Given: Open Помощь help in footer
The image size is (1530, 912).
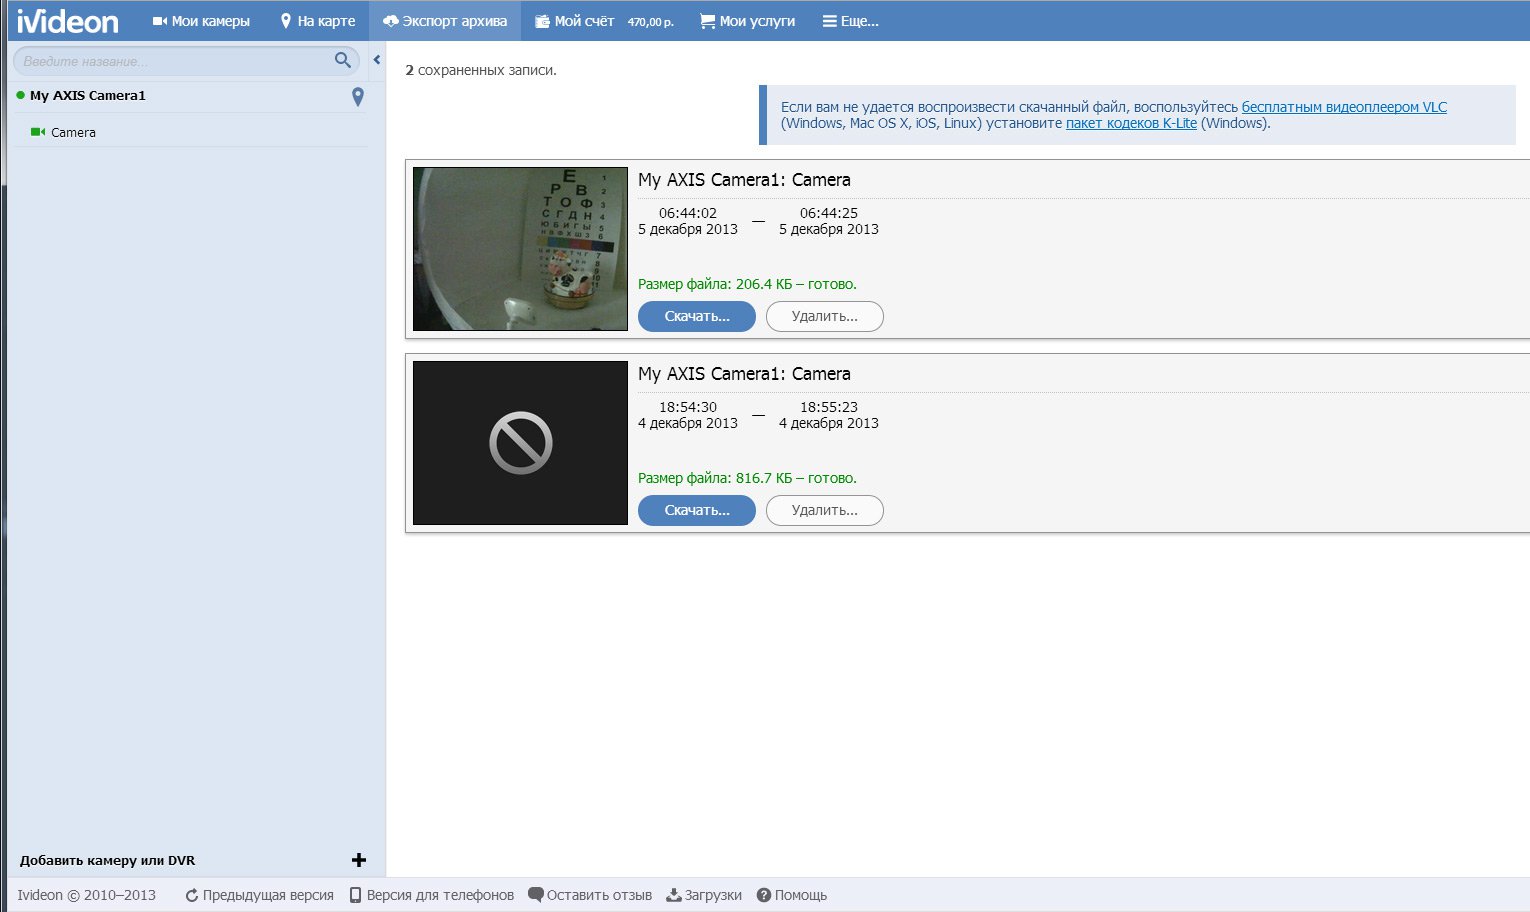Looking at the screenshot, I should point(792,895).
